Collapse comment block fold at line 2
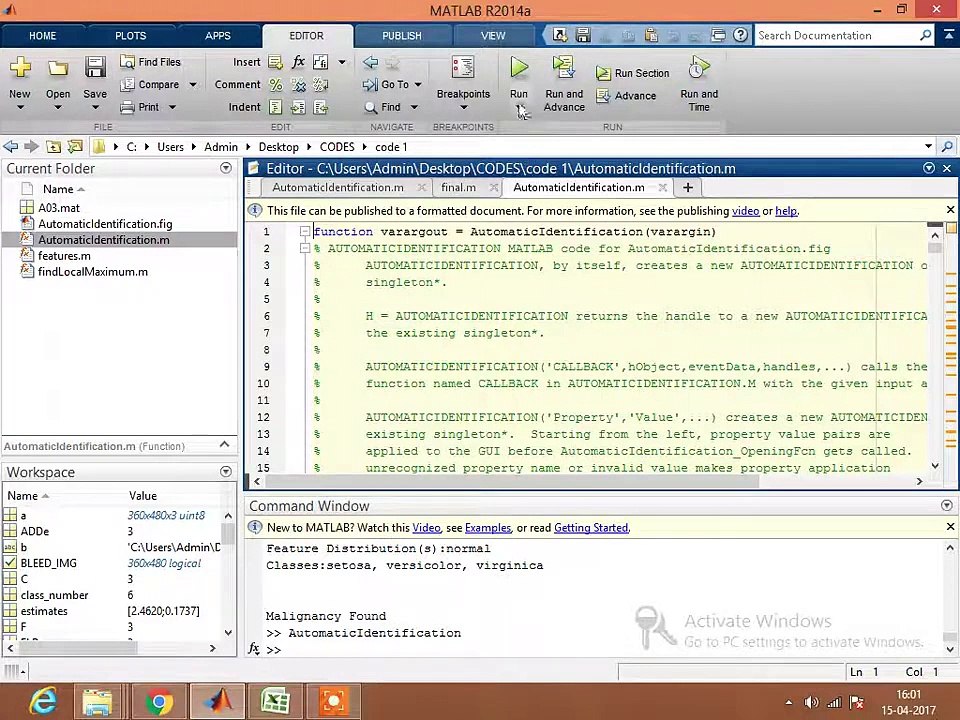The width and height of the screenshot is (960, 720). coord(304,248)
